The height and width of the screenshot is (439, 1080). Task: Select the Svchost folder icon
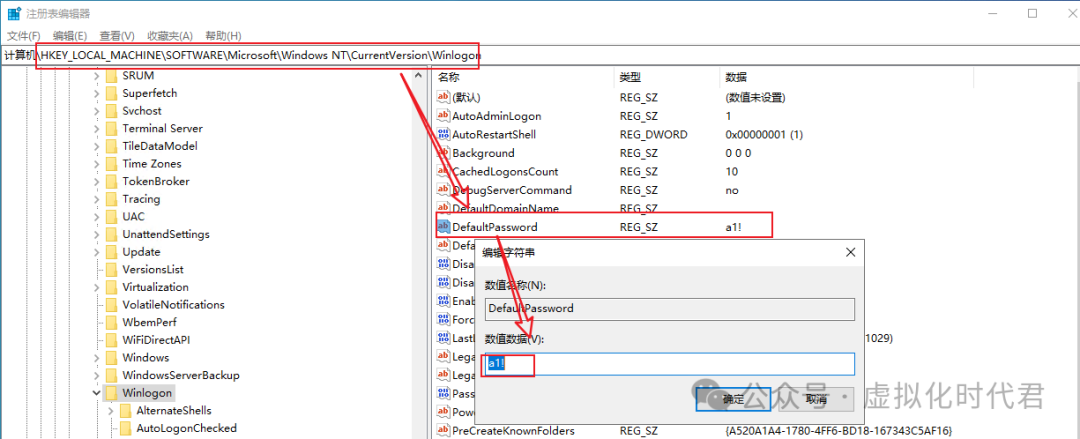pyautogui.click(x=112, y=111)
